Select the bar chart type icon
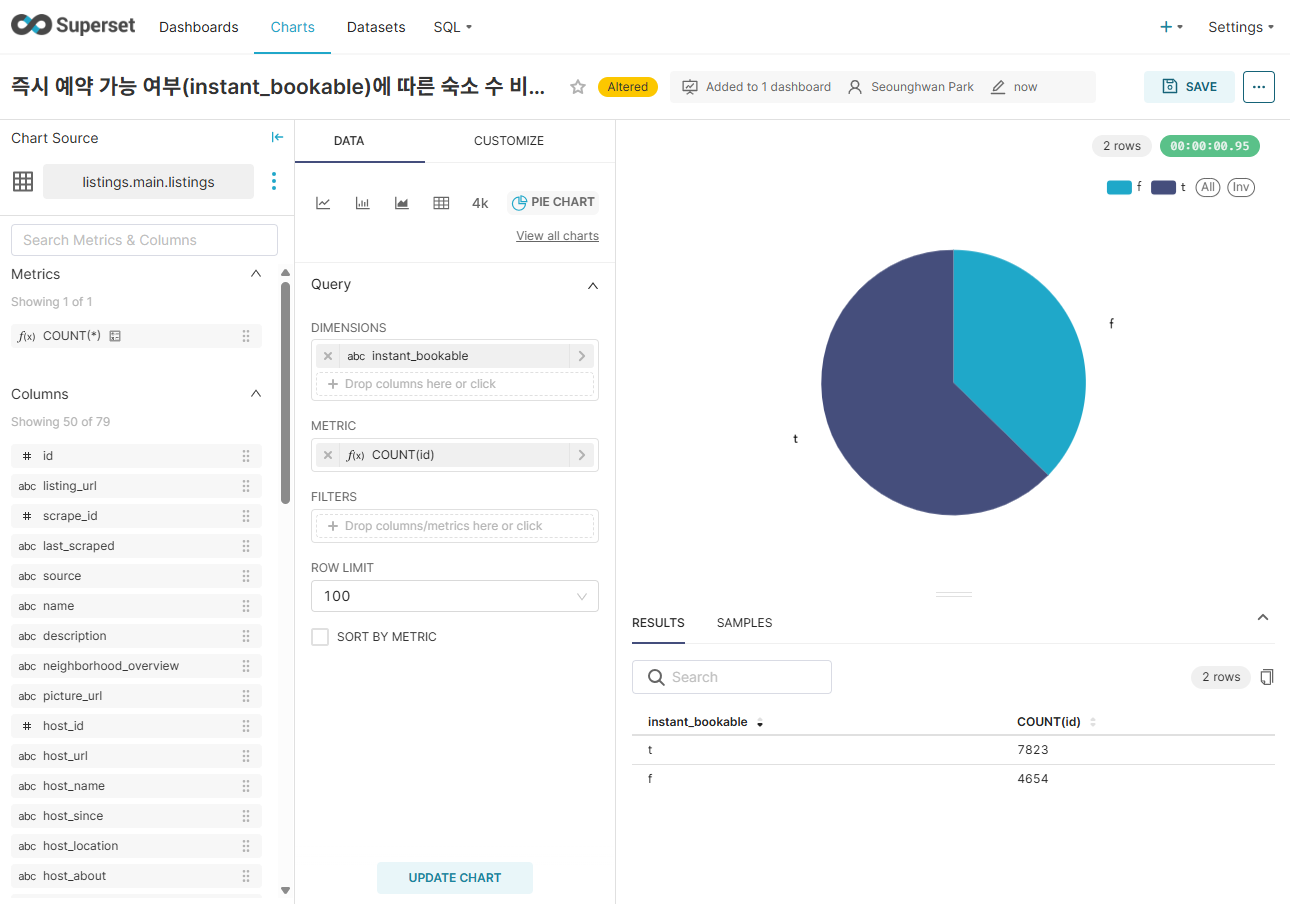1290x904 pixels. [363, 203]
